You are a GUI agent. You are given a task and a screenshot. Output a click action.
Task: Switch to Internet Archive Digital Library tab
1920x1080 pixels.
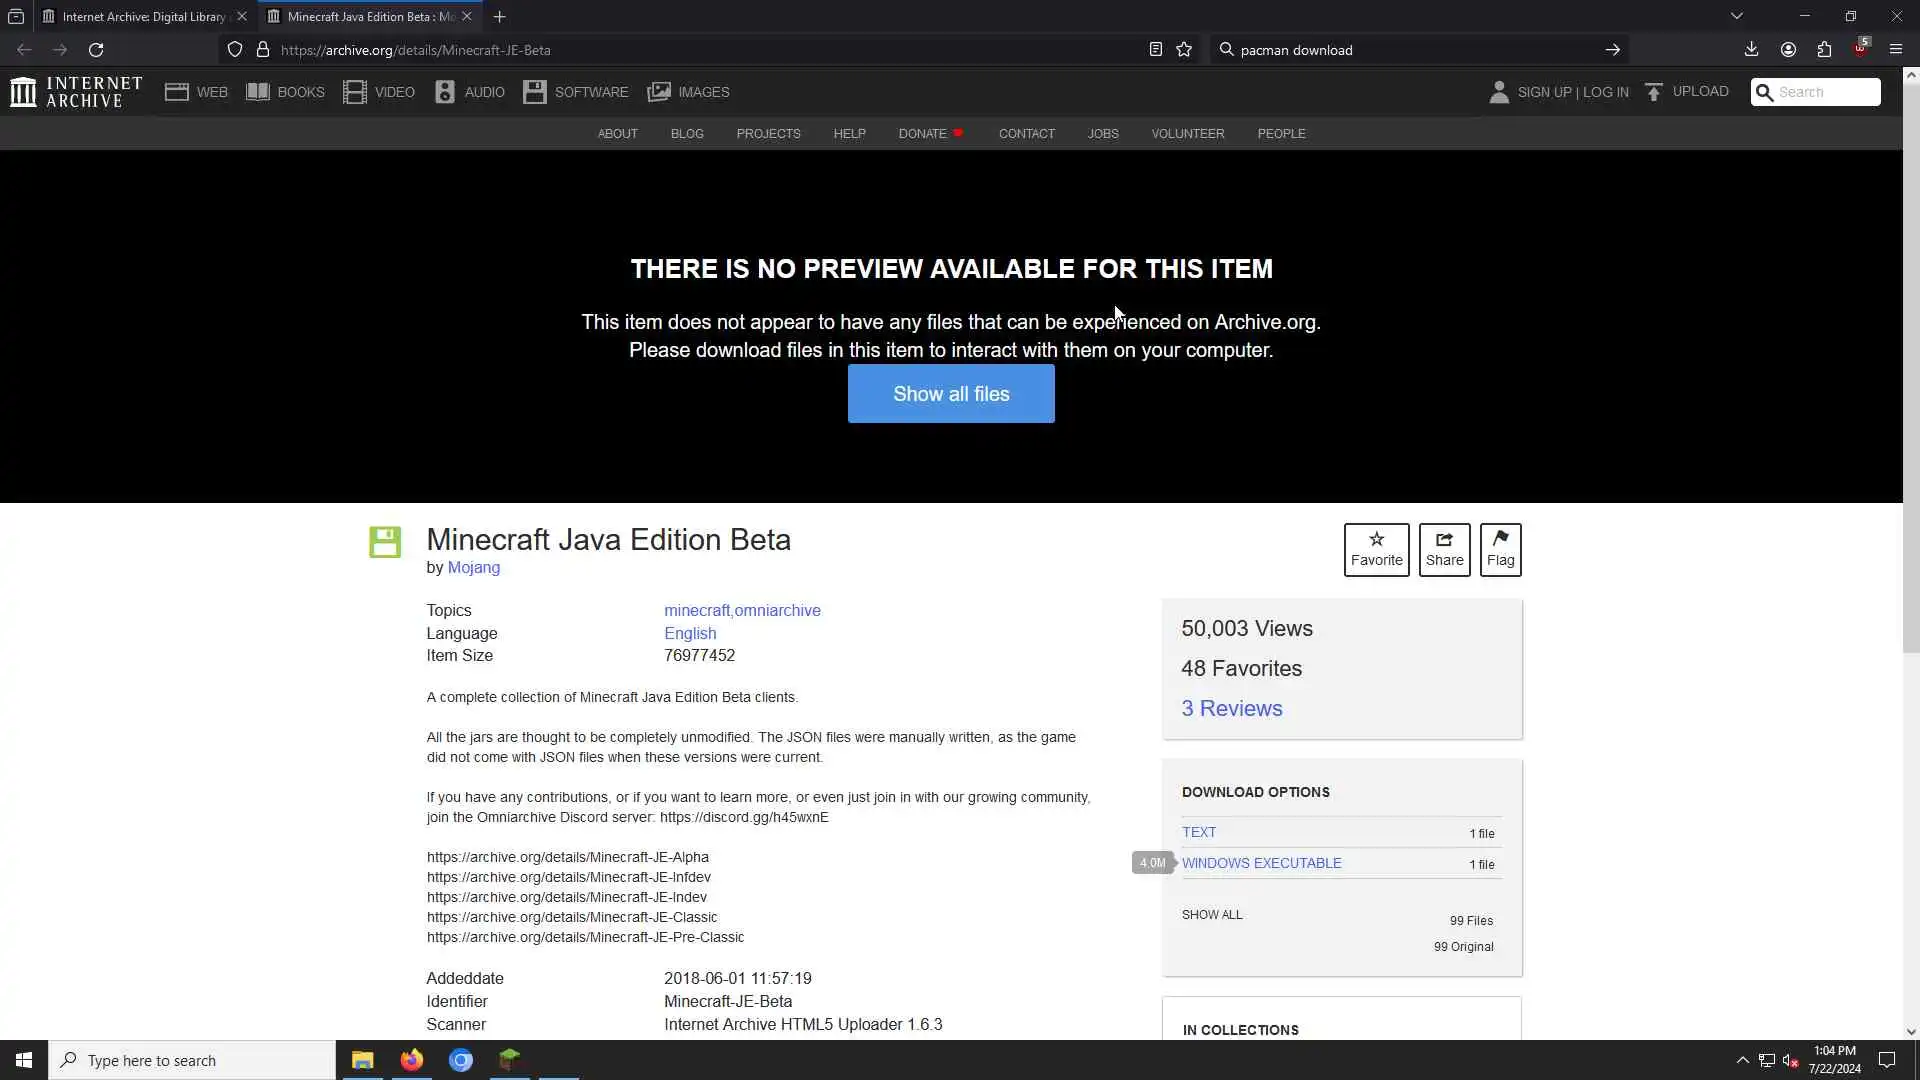[x=142, y=16]
